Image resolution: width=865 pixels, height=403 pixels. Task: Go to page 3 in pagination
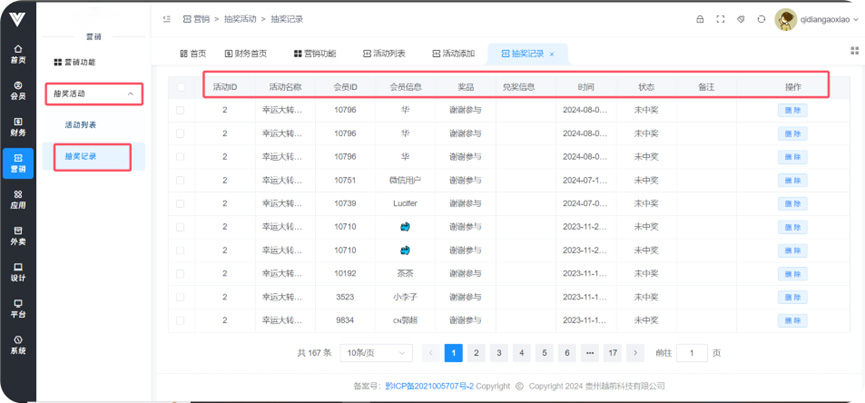[498, 353]
